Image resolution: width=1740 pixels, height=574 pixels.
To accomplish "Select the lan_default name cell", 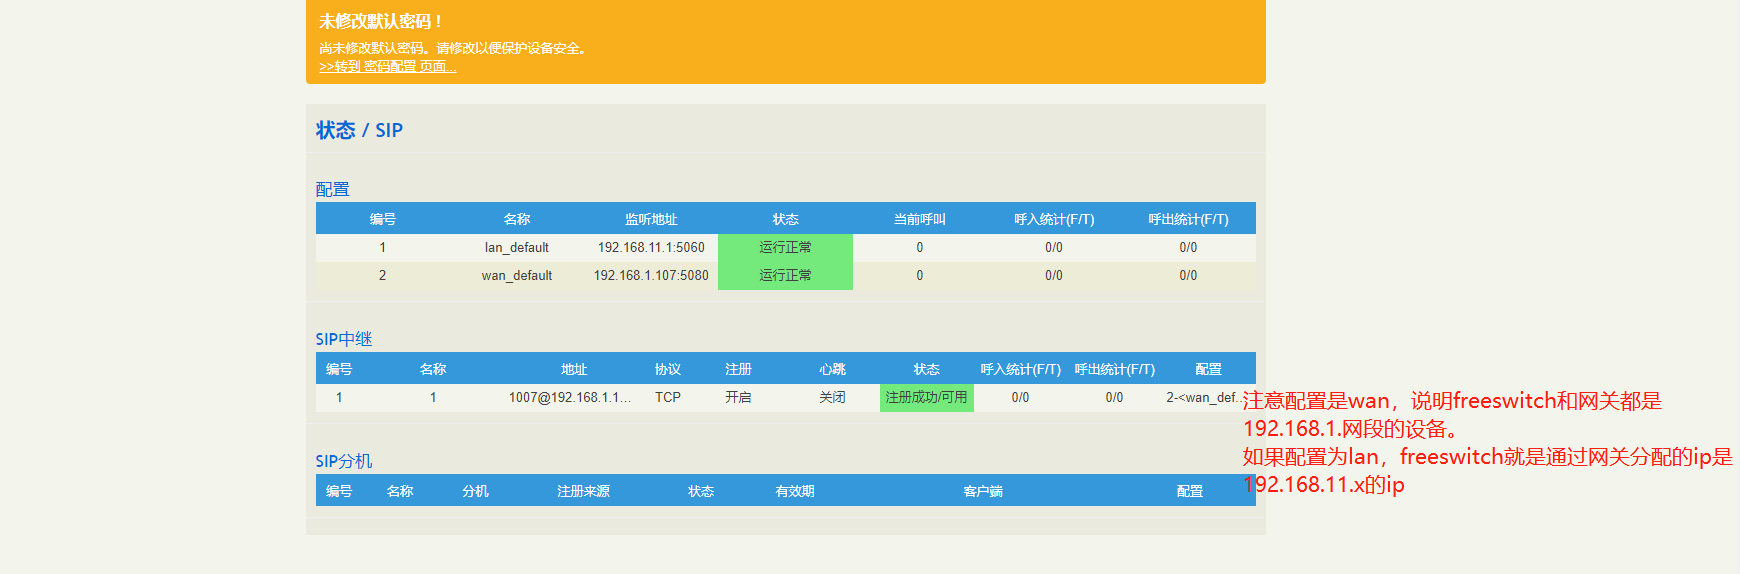I will 517,247.
